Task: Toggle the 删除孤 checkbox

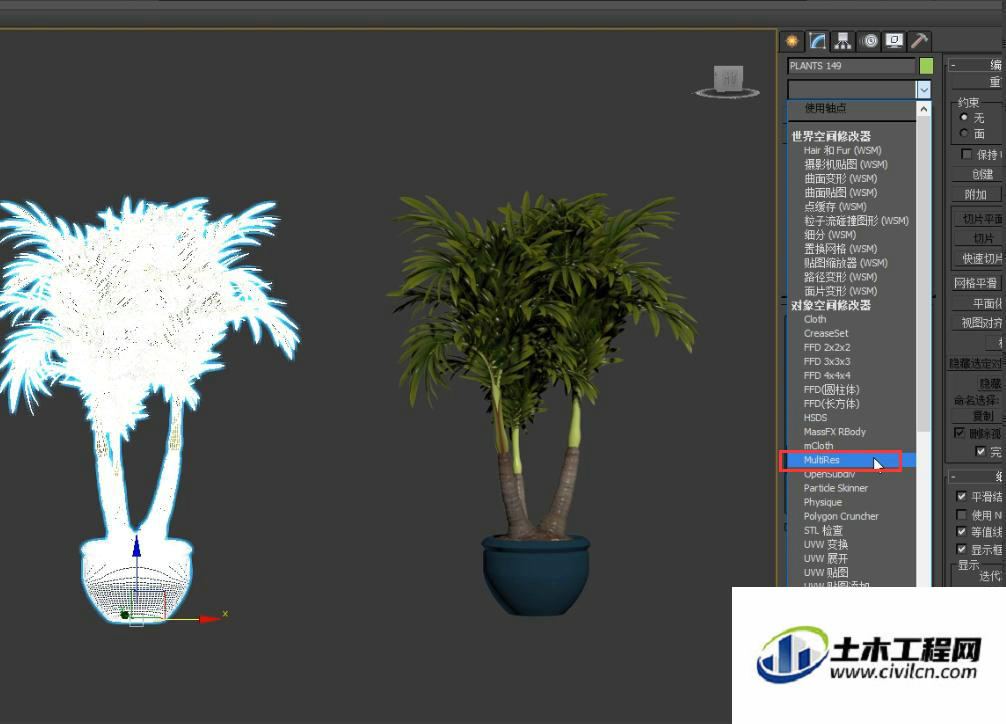Action: [x=960, y=433]
